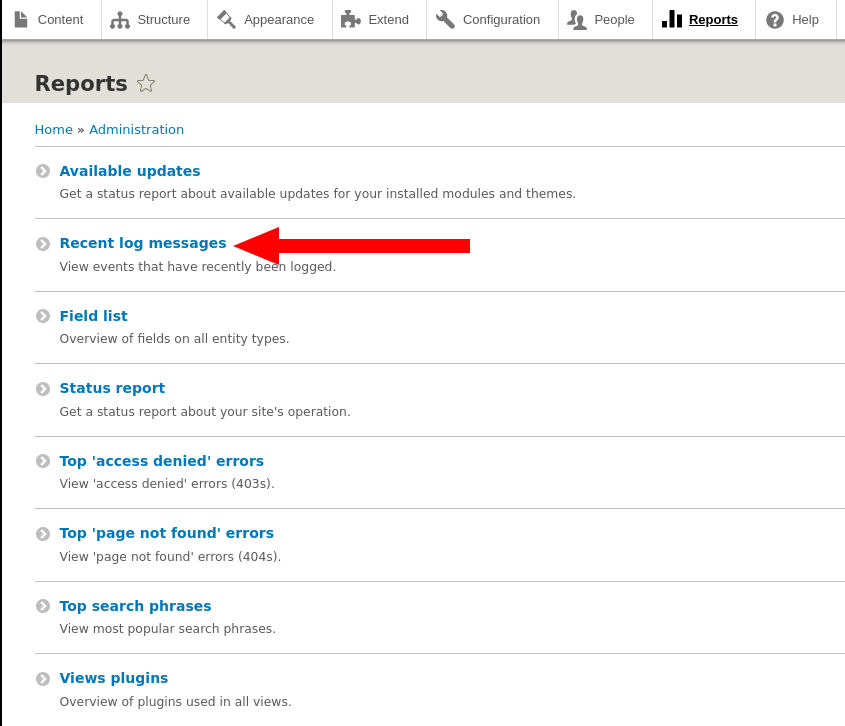Image resolution: width=845 pixels, height=726 pixels.
Task: Click the People icon in the toolbar
Action: 574,18
